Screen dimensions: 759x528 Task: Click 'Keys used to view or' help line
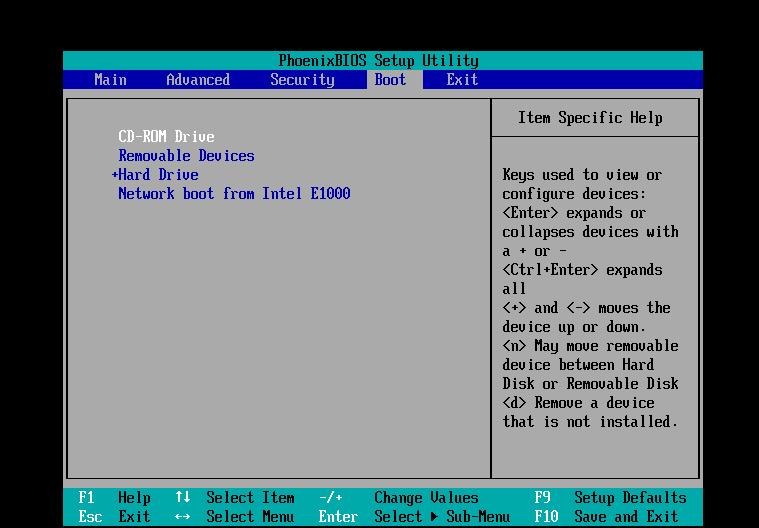pyautogui.click(x=582, y=175)
